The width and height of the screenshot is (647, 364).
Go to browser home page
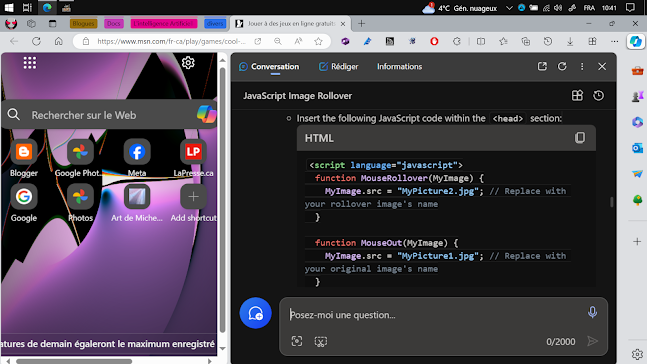point(59,41)
